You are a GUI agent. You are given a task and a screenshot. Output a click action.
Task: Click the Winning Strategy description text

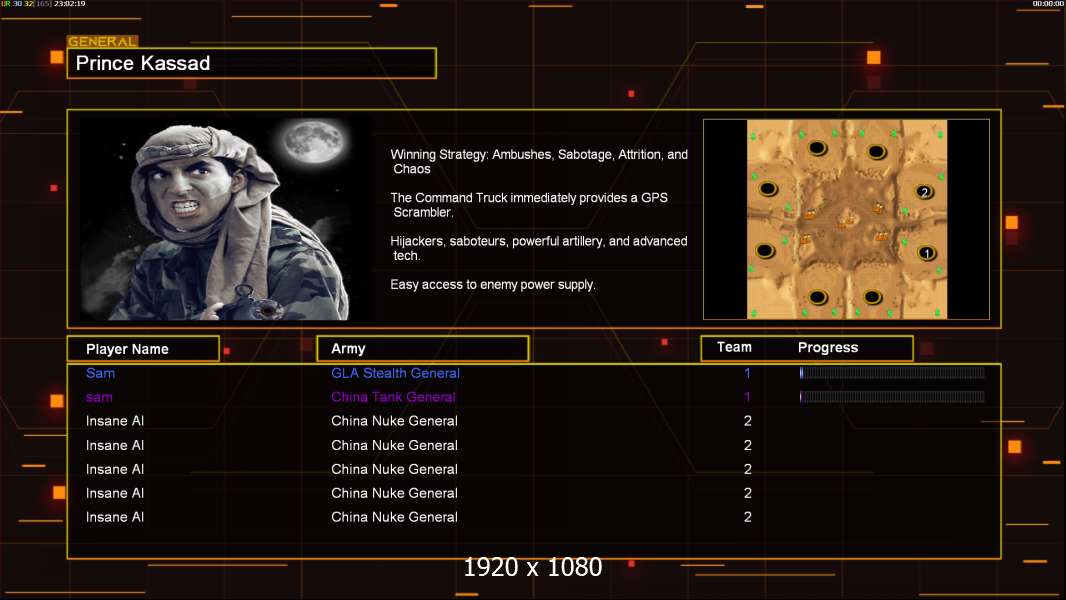539,162
